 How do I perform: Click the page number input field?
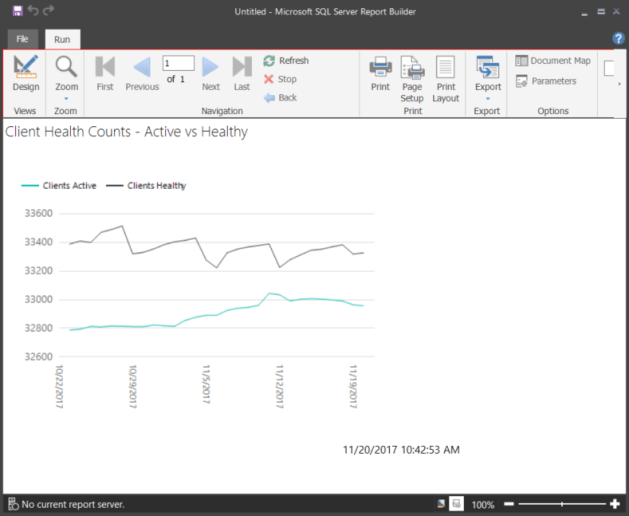(178, 63)
